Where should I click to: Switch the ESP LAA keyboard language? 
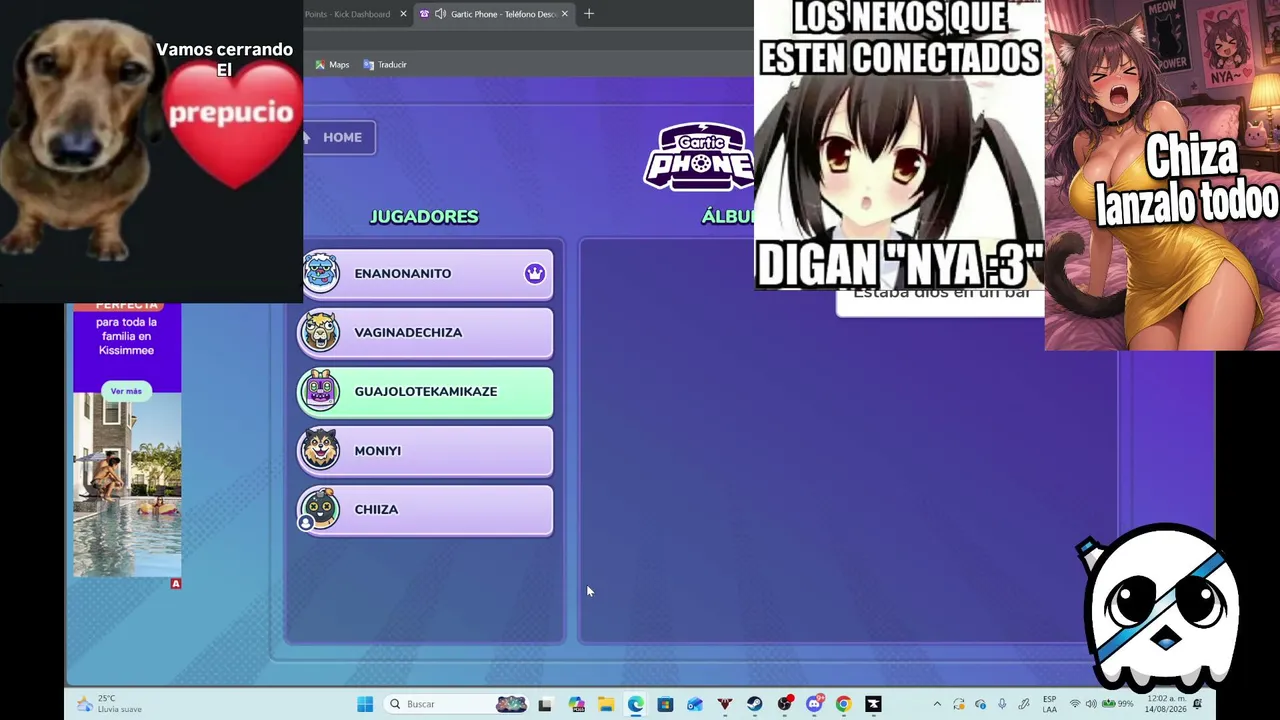point(1049,704)
